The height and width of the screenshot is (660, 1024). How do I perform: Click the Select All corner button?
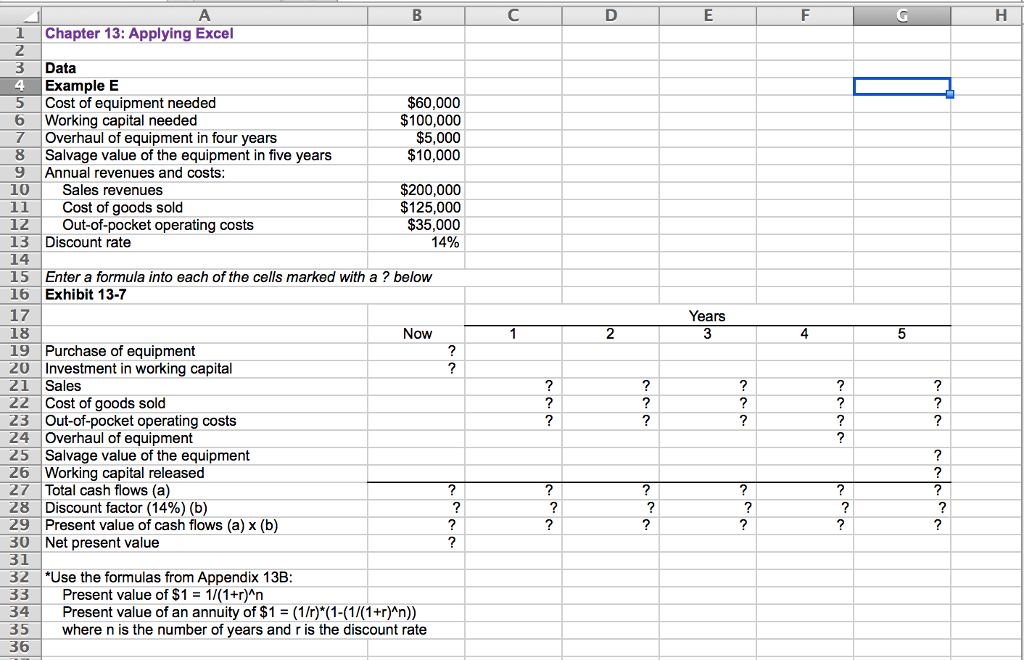click(20, 15)
